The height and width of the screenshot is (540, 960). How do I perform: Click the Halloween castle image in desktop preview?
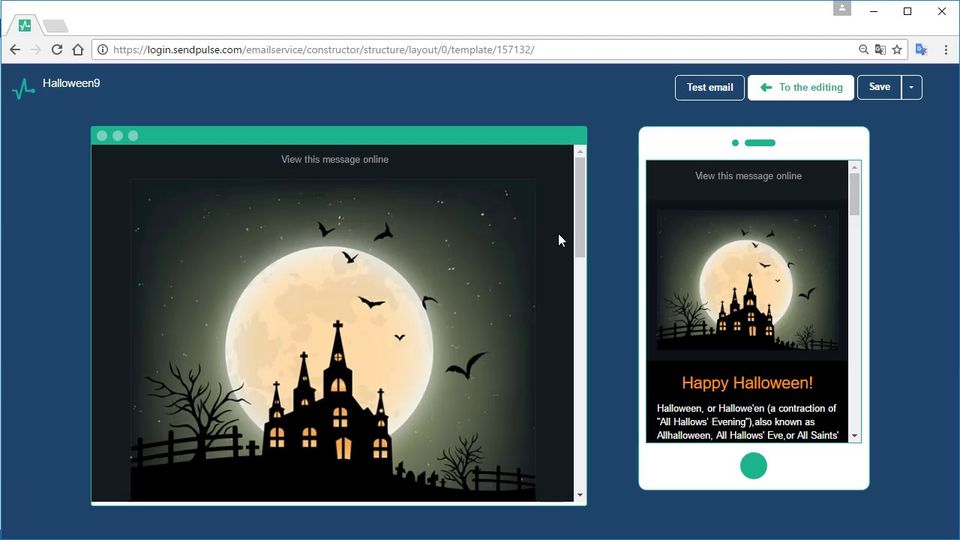[333, 340]
